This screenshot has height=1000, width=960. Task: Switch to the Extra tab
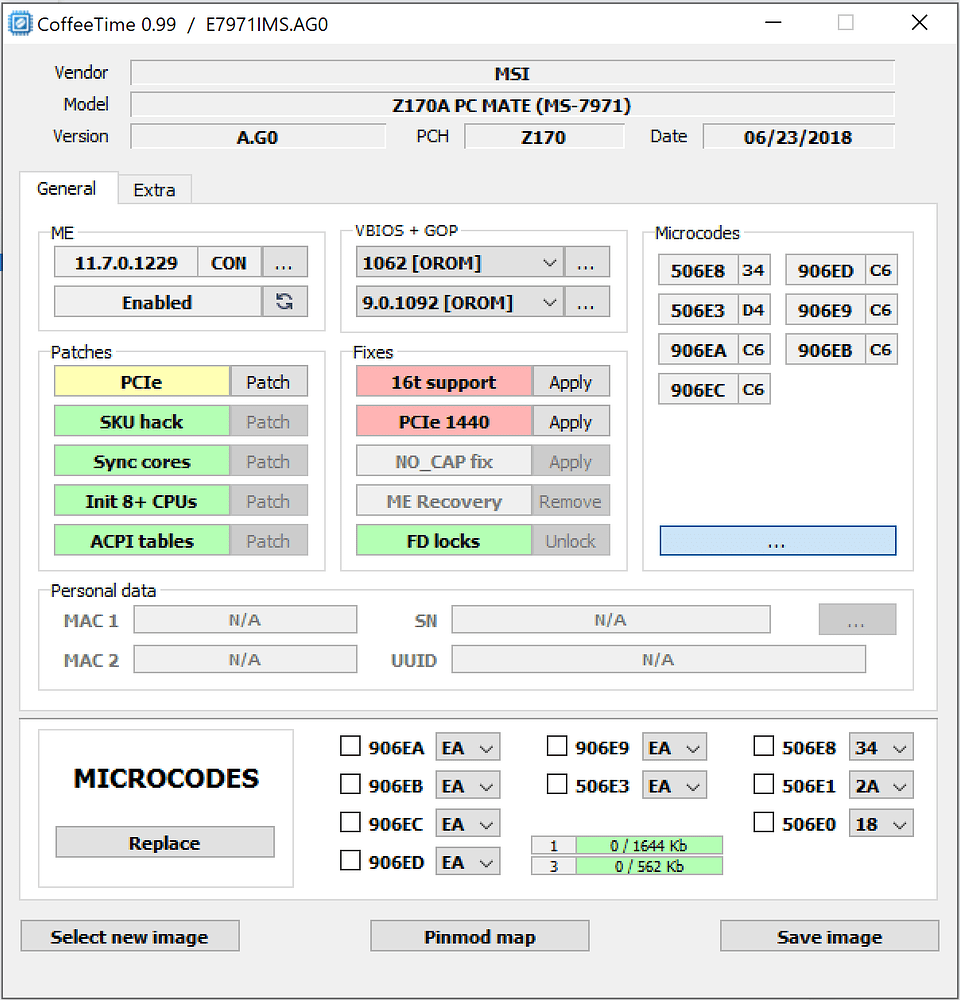pyautogui.click(x=154, y=189)
